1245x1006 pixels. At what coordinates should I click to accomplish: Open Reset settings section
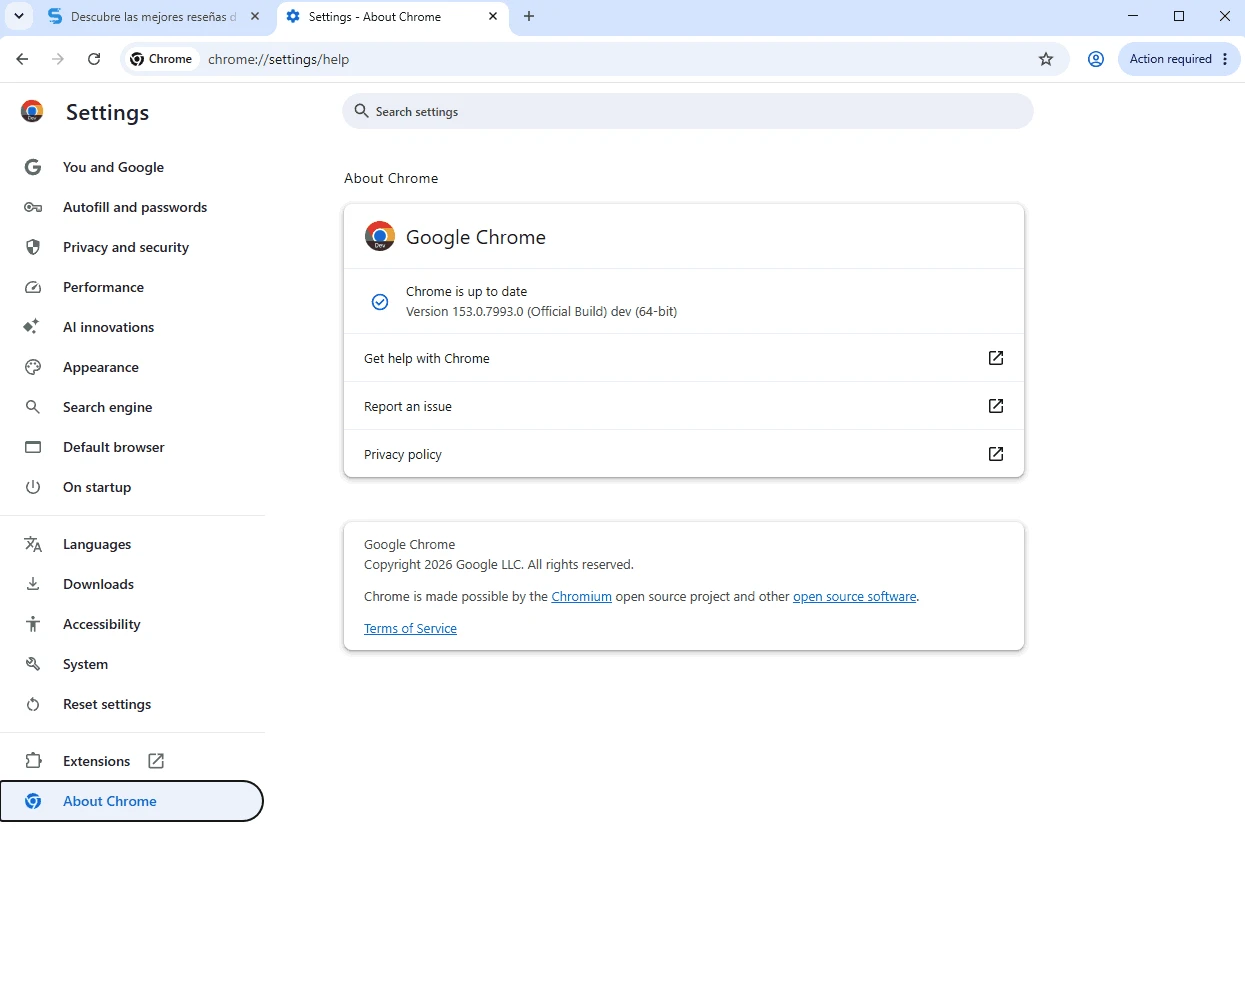coord(132,704)
